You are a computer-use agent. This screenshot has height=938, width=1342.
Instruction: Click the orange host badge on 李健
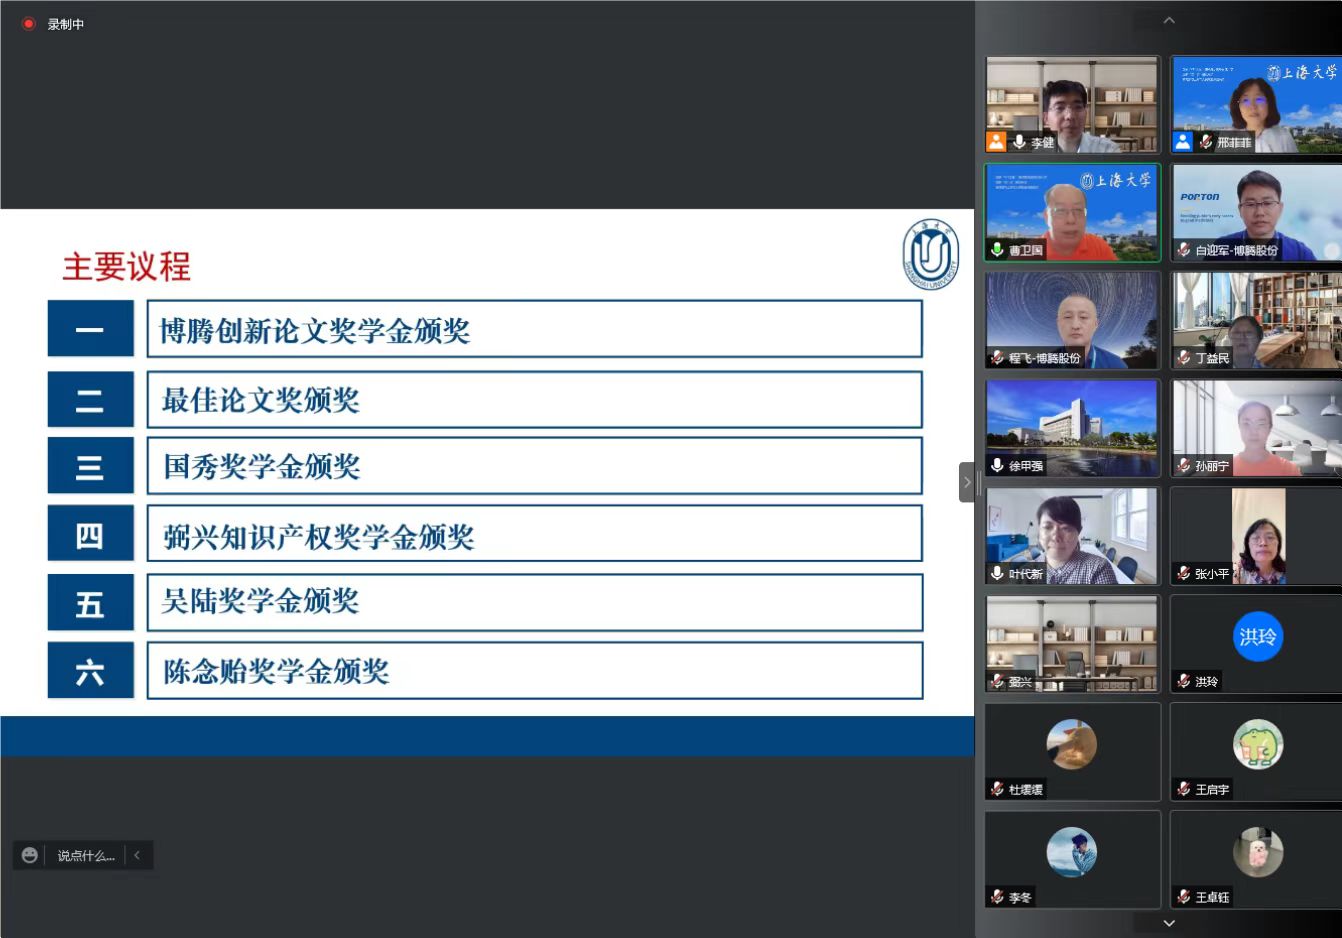coord(996,142)
